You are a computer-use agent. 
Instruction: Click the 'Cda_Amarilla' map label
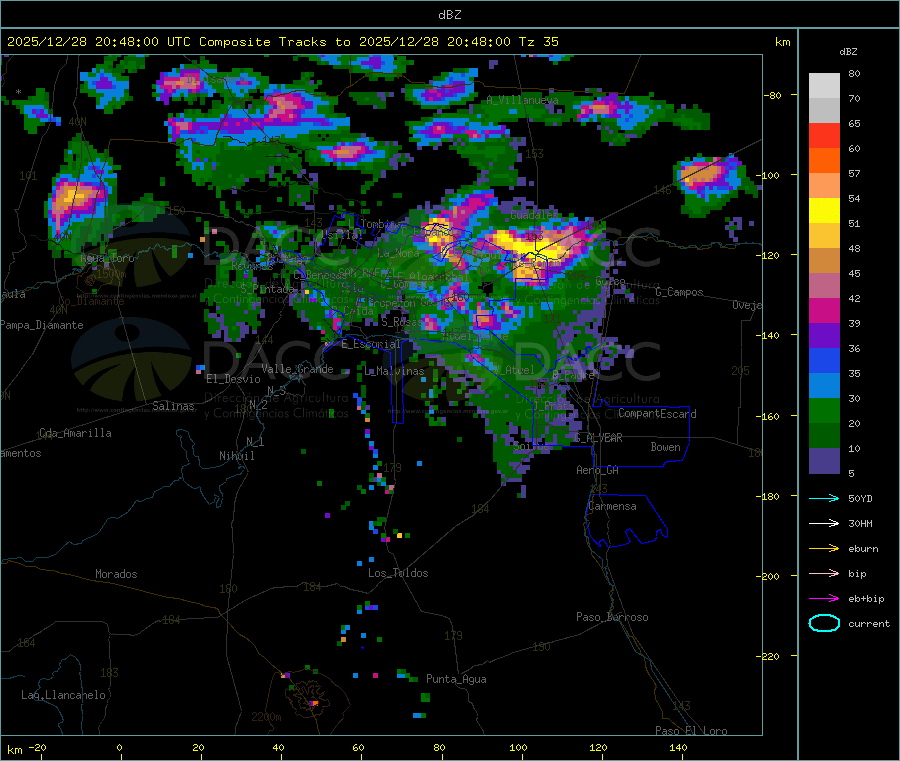tap(75, 433)
